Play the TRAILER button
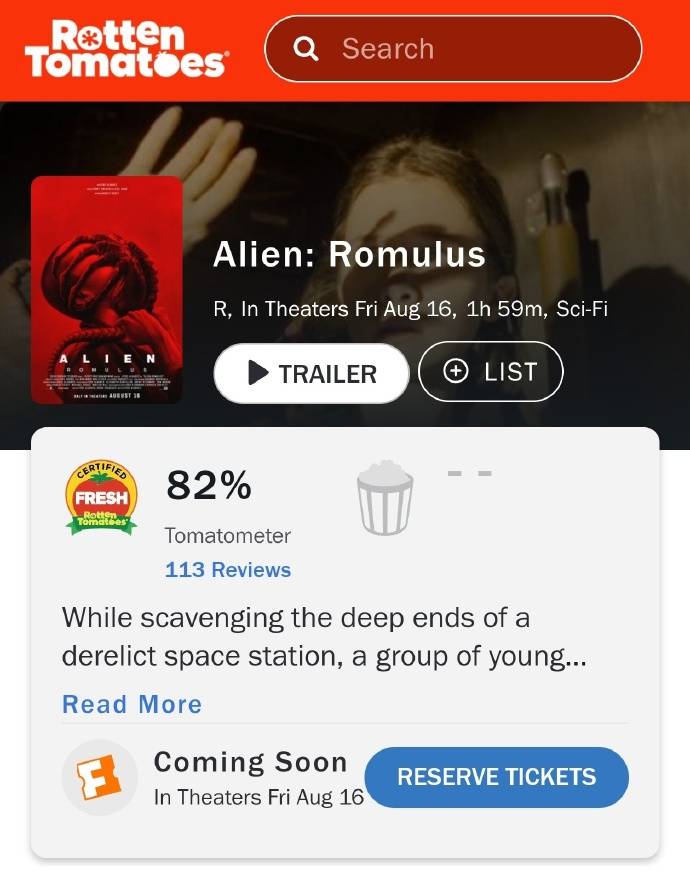The height and width of the screenshot is (889, 690). (311, 374)
